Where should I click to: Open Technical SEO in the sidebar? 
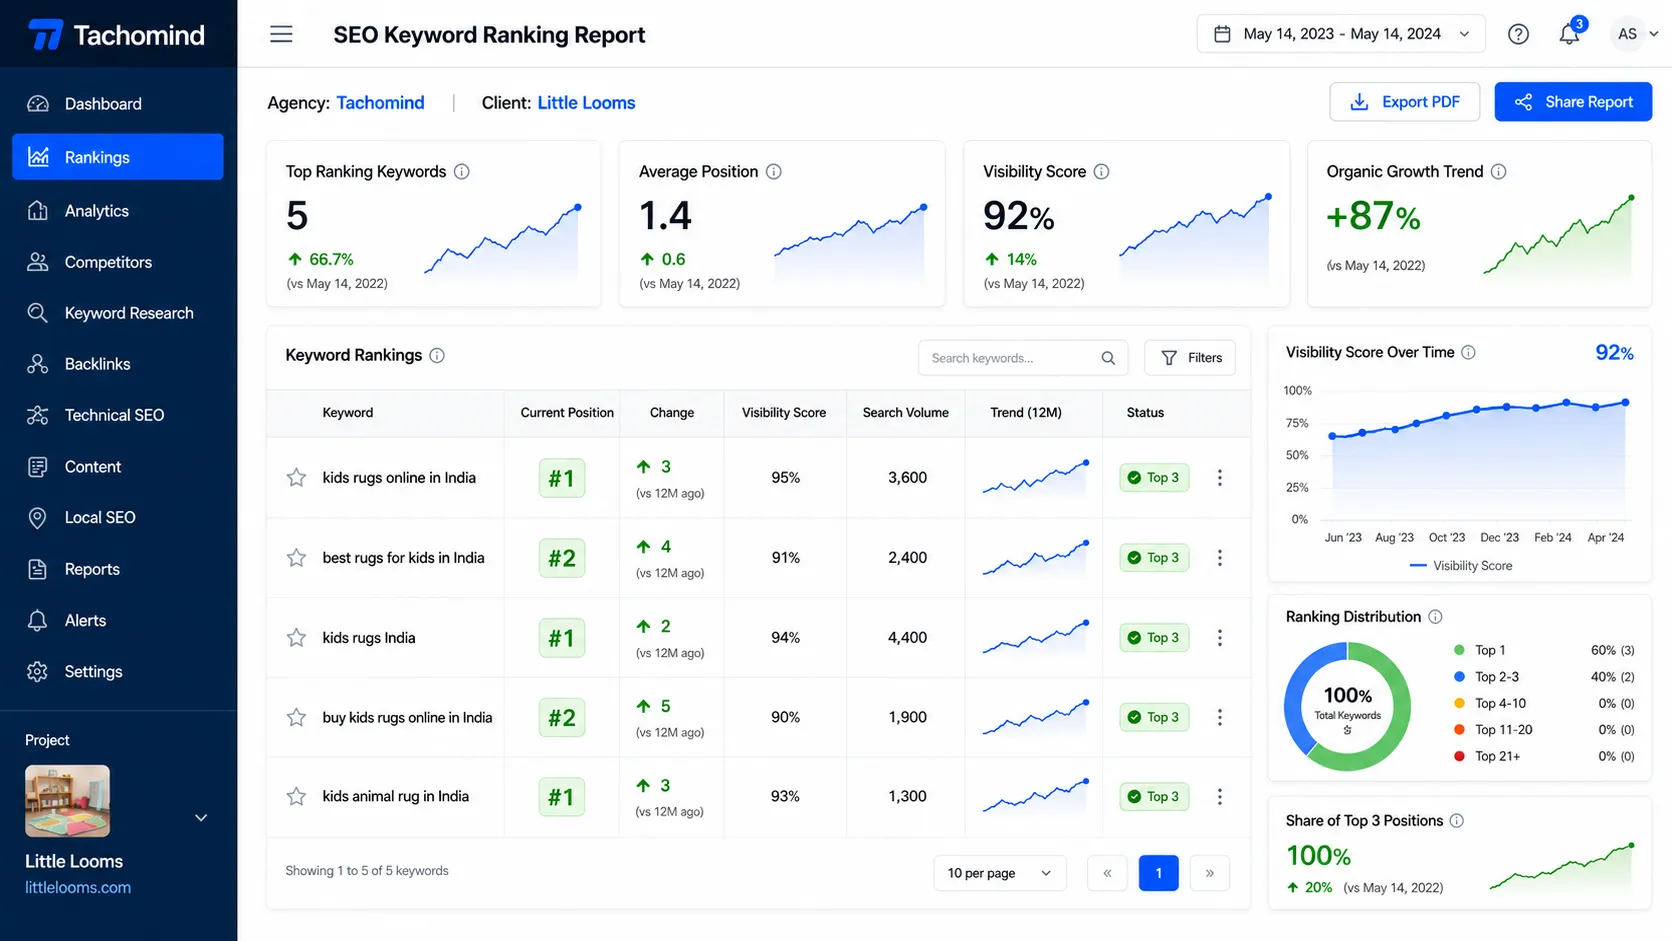click(118, 415)
